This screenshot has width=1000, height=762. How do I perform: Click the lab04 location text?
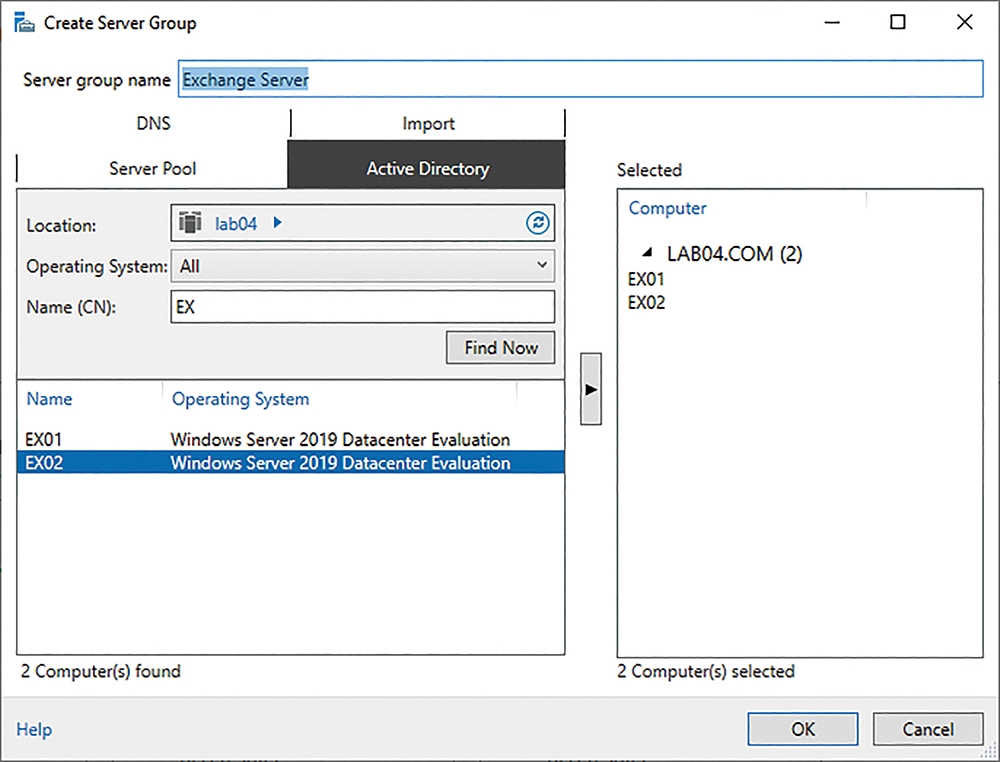[x=236, y=223]
